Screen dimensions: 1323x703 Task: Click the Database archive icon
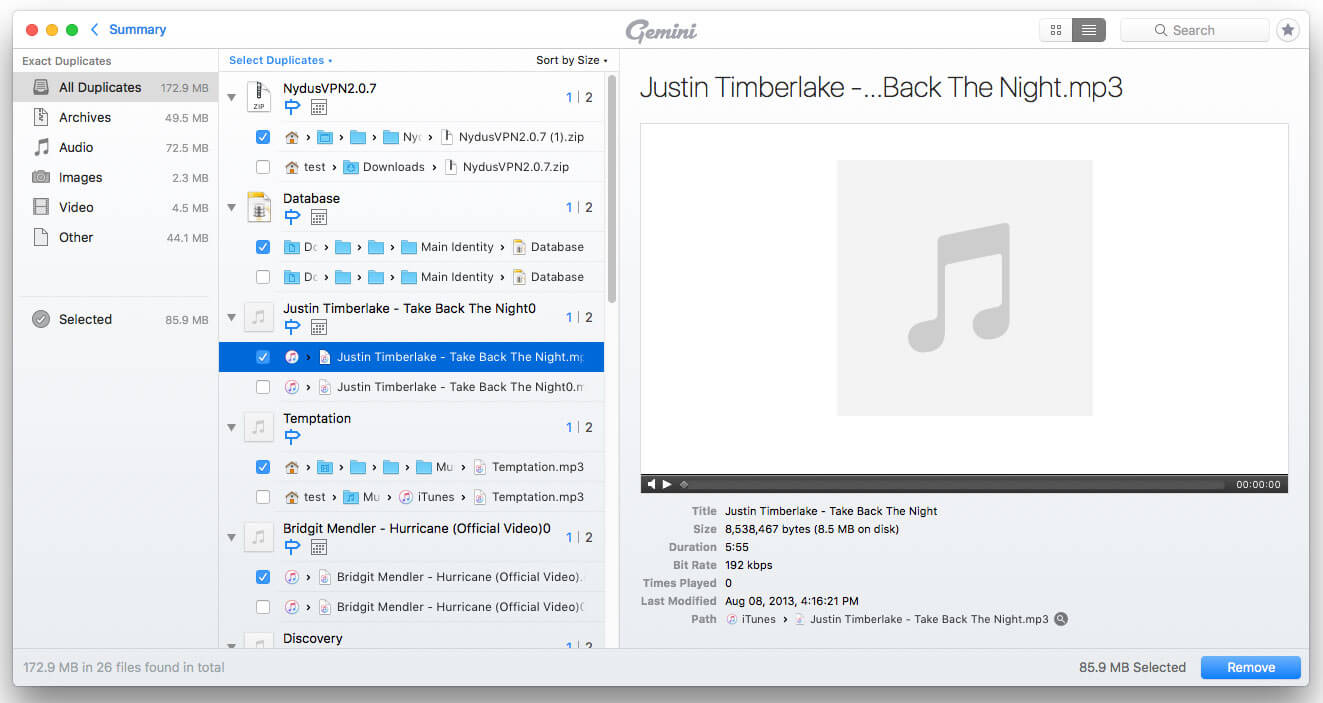pos(259,207)
